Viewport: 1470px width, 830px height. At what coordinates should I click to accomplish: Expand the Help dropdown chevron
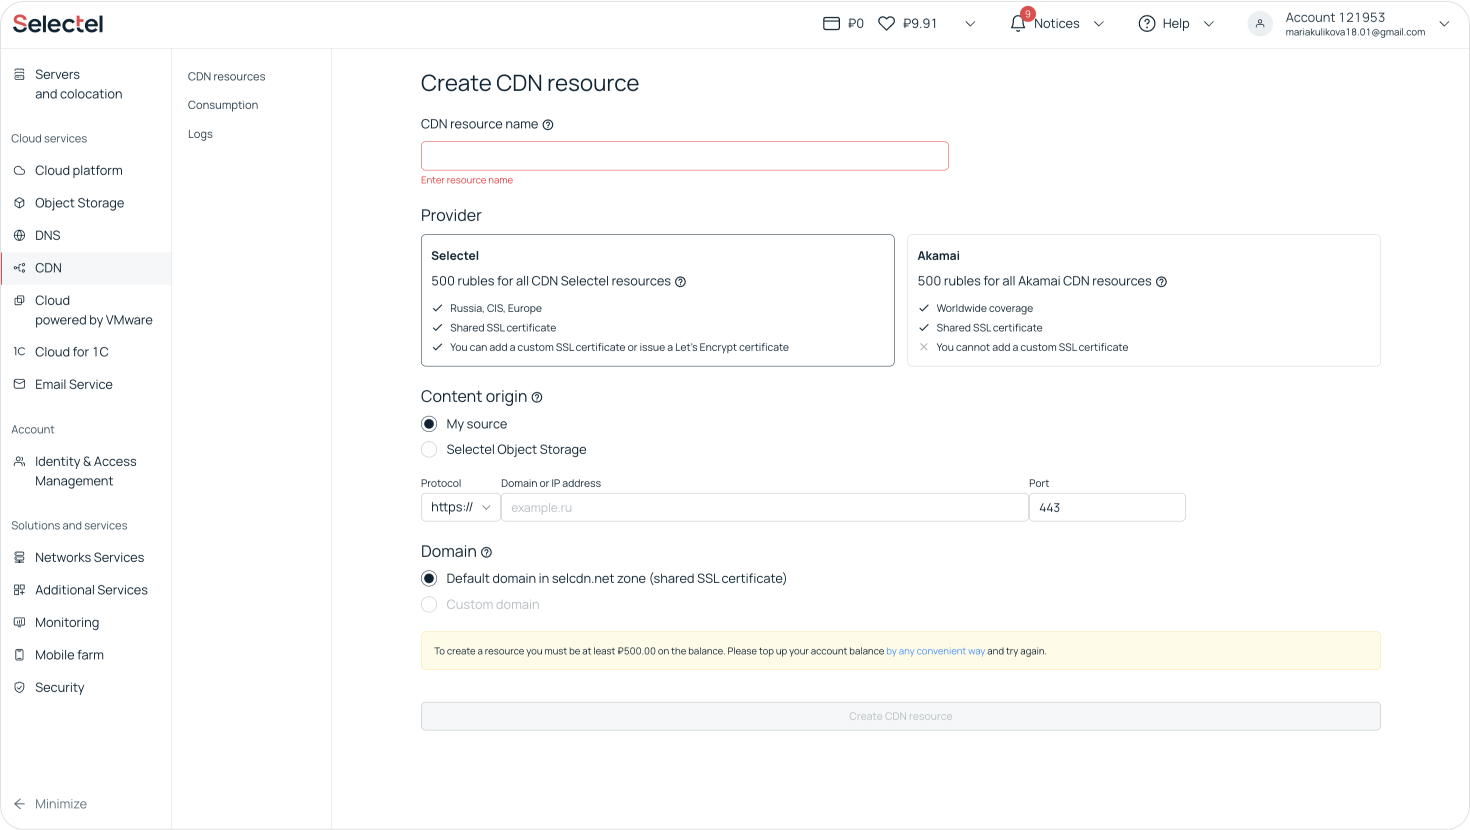(1209, 24)
